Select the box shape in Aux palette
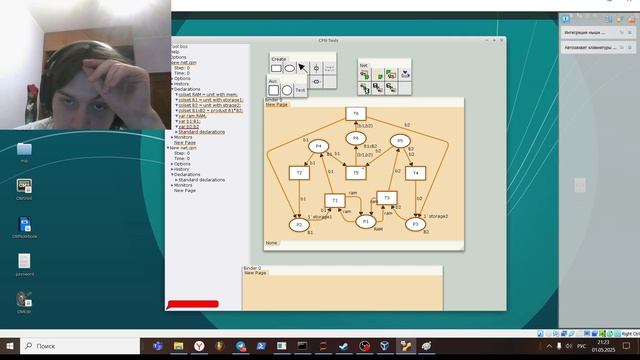The height and width of the screenshot is (360, 640). (x=274, y=90)
